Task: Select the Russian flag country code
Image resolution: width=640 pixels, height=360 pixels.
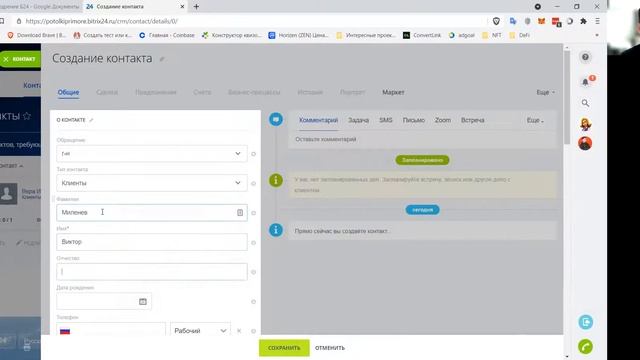Action: [65, 331]
